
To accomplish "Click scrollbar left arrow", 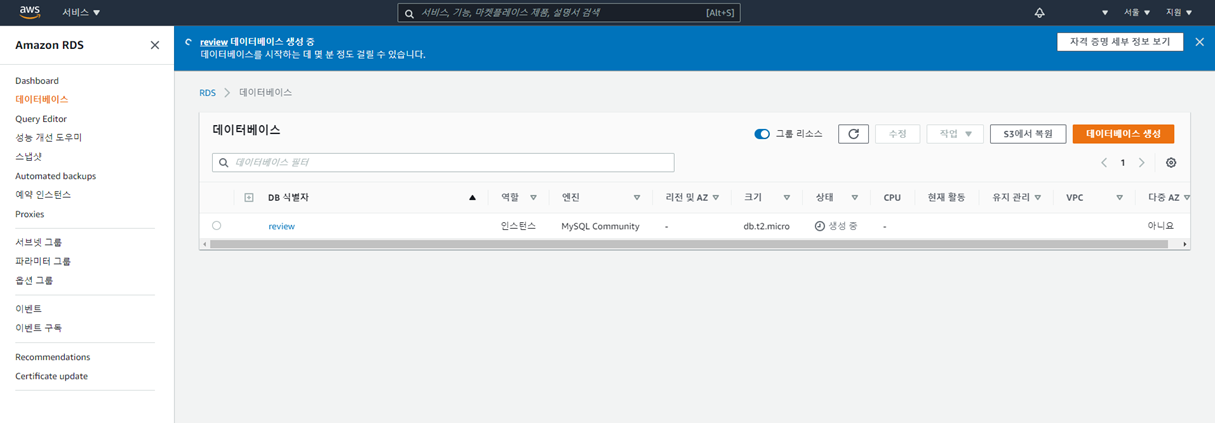I will click(x=204, y=244).
